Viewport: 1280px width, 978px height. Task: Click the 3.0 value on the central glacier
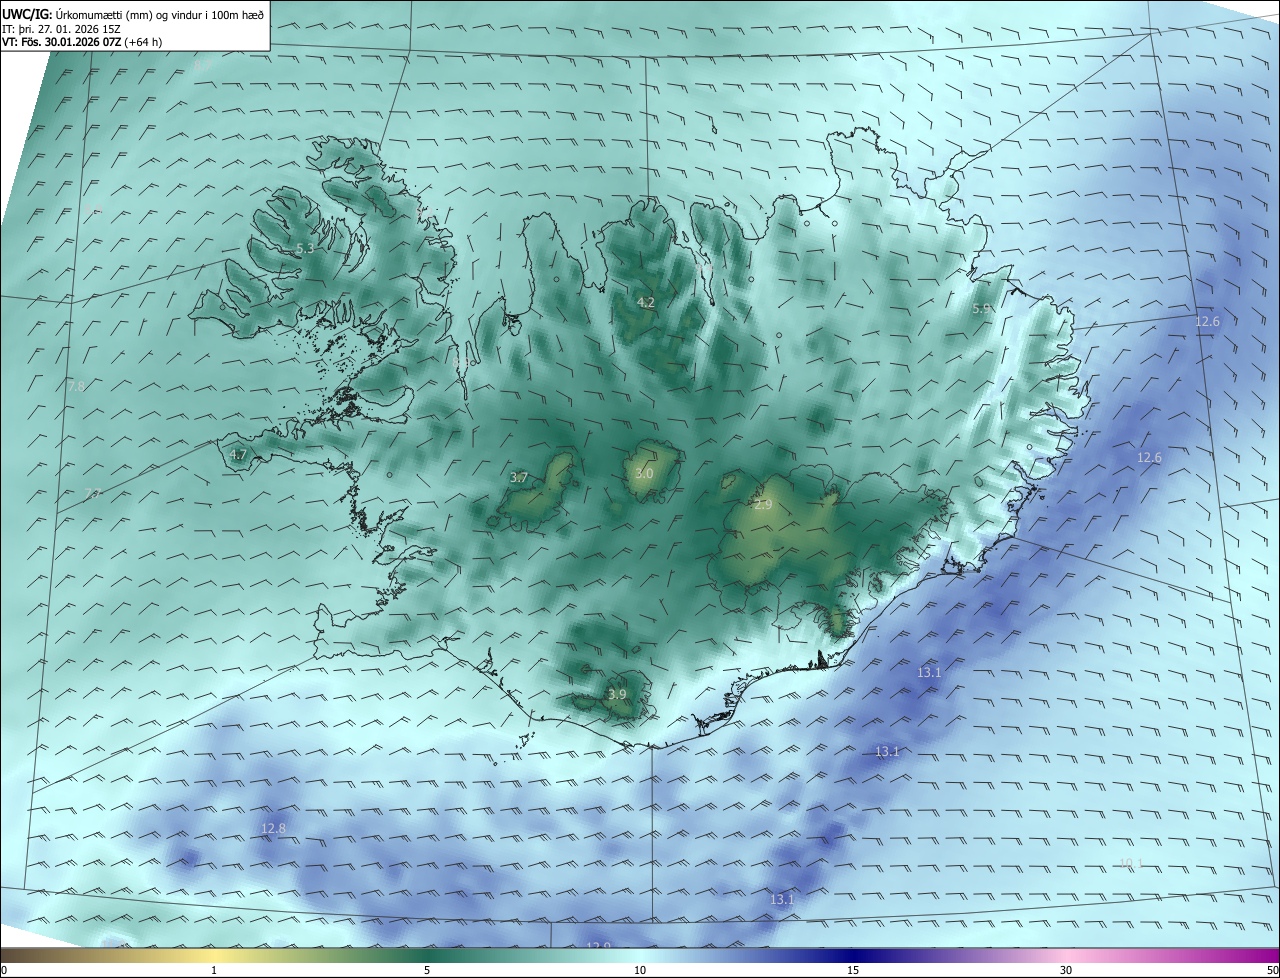644,473
